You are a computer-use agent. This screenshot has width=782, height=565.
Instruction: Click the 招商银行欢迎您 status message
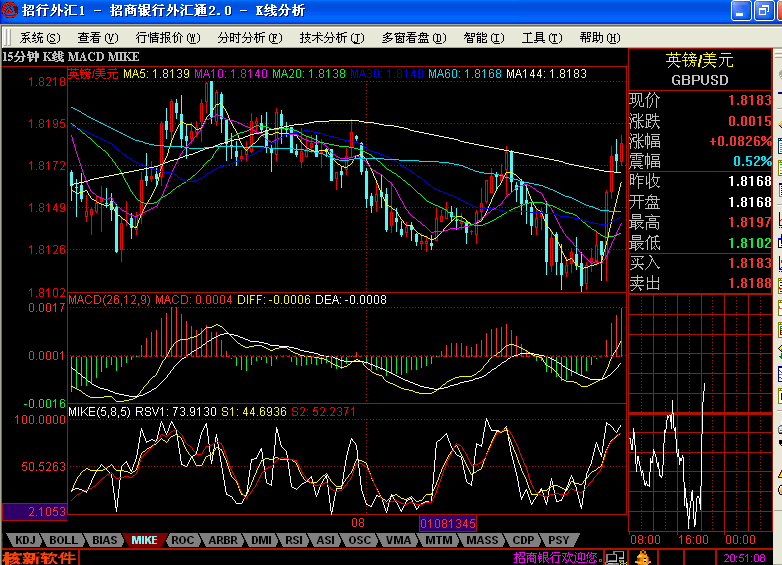pos(558,558)
